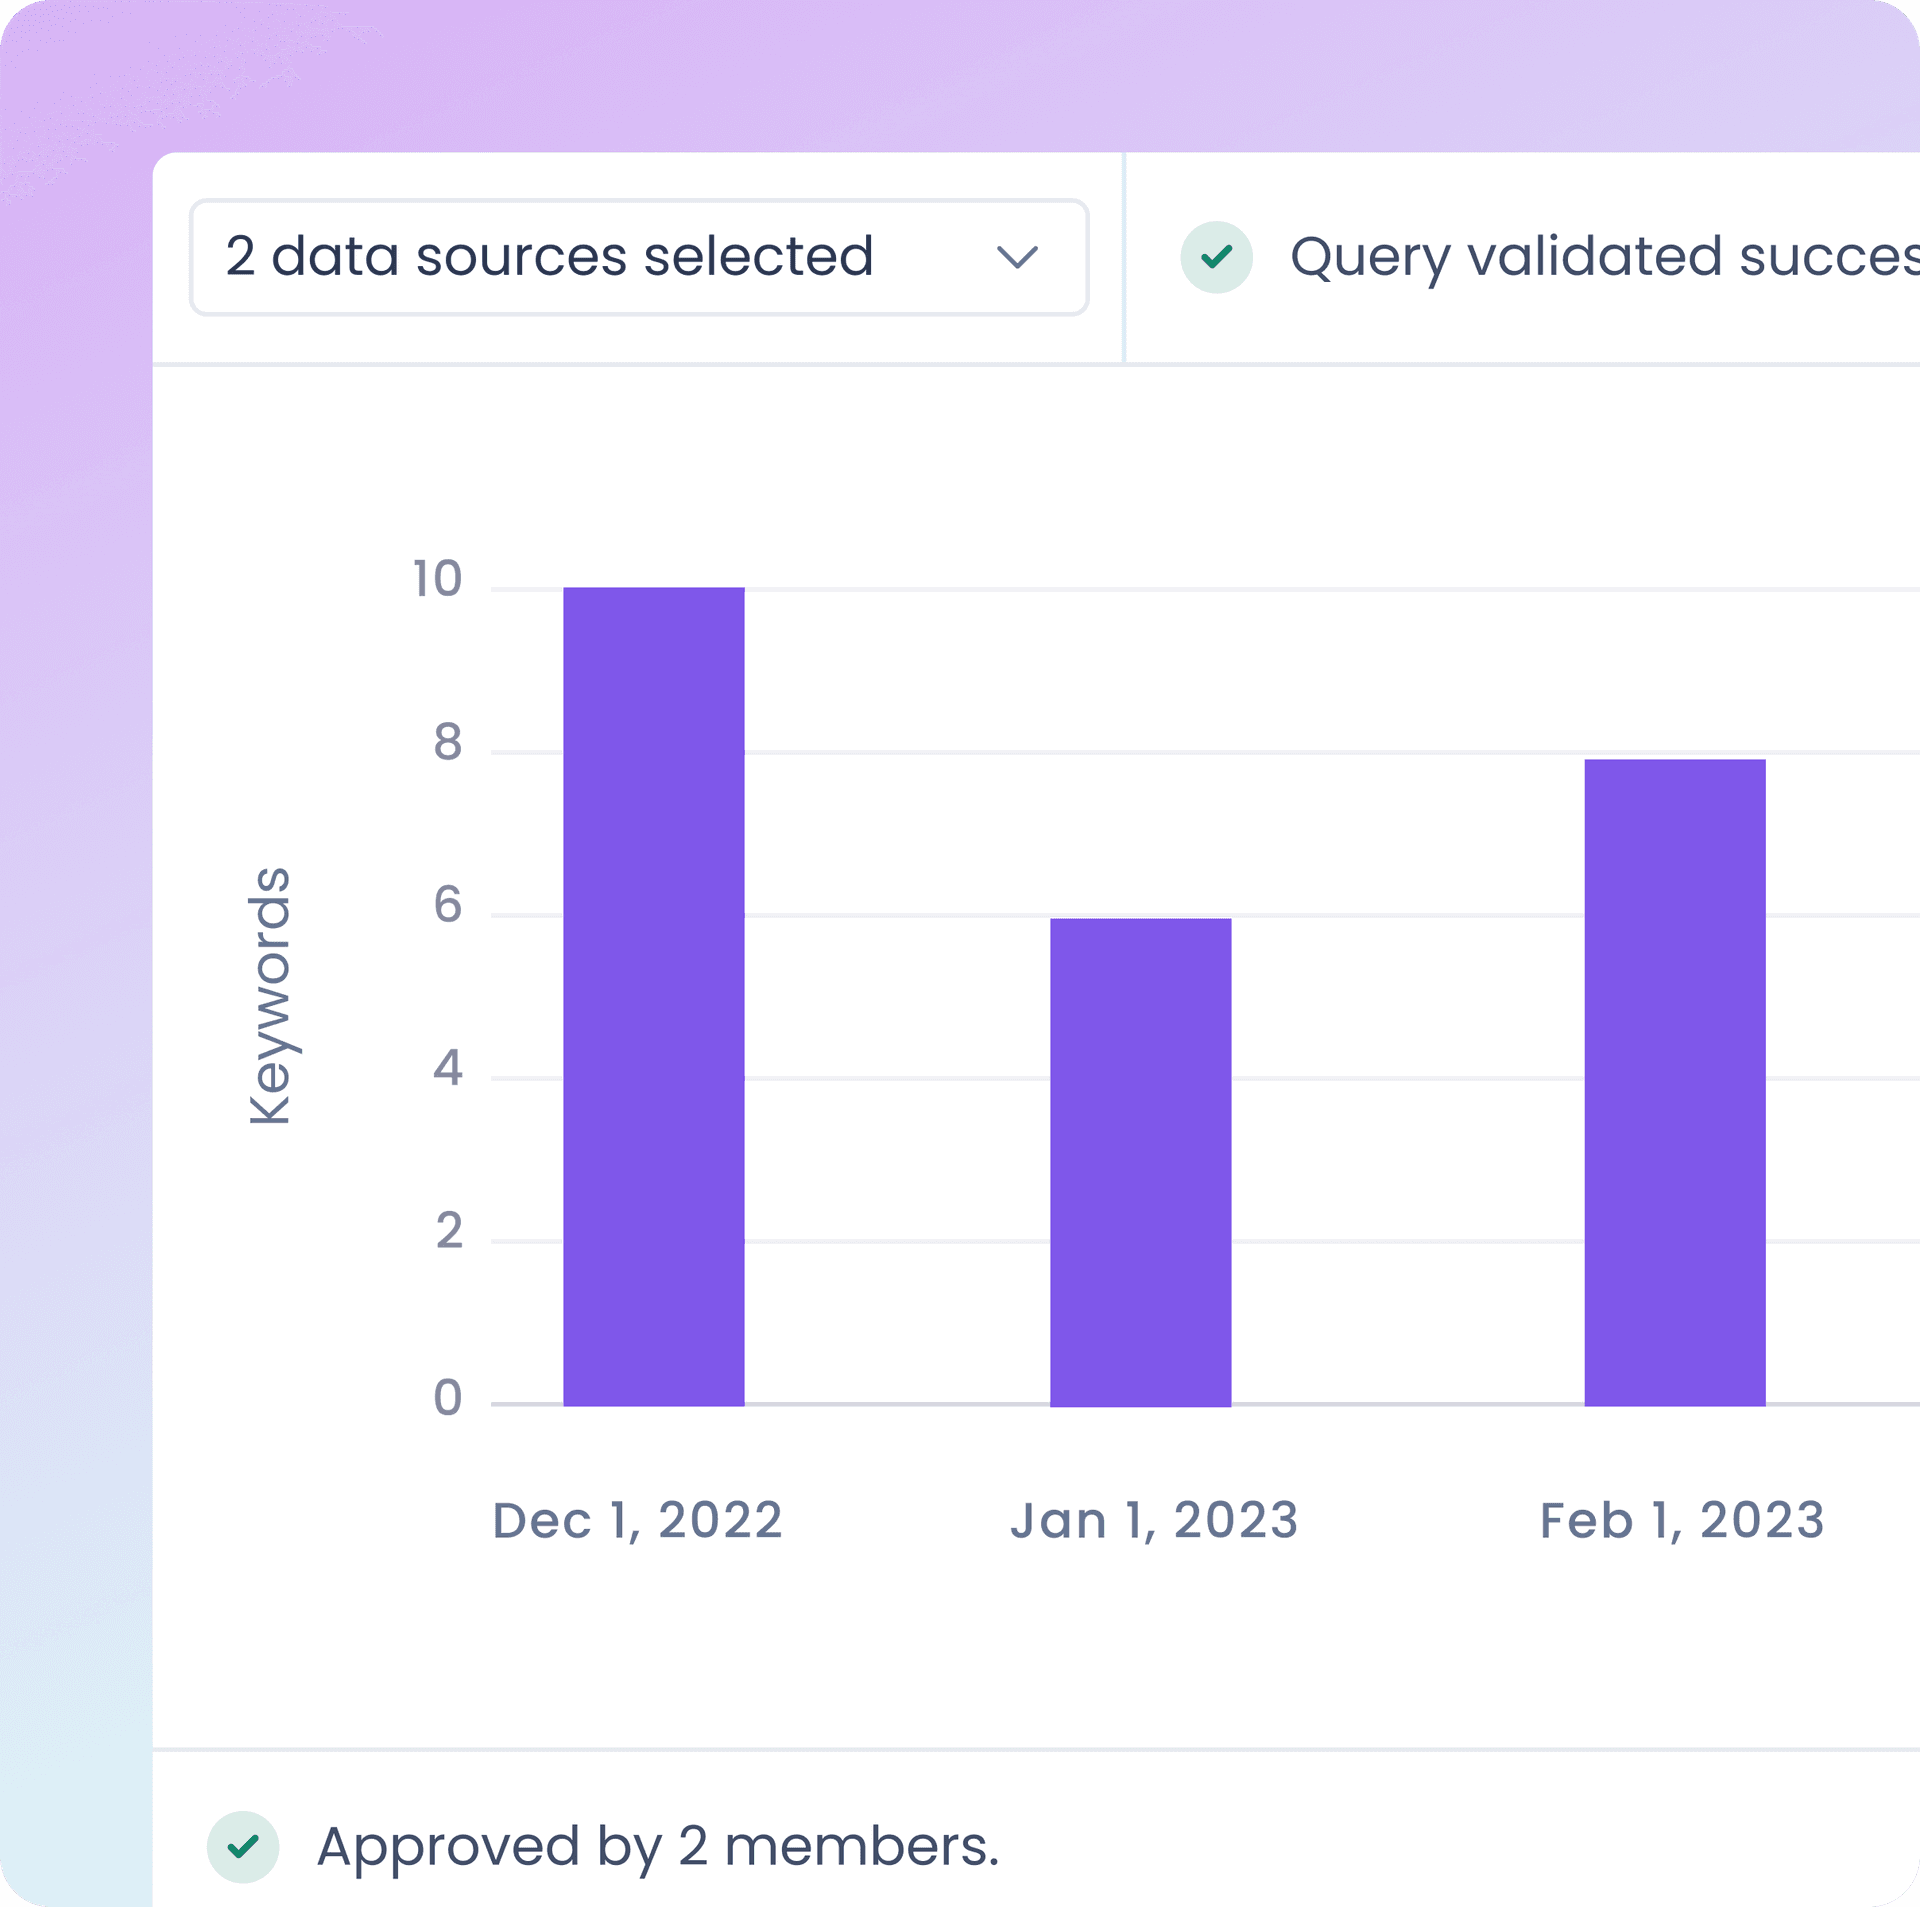The height and width of the screenshot is (1907, 1920).
Task: Click the Feb 1, 2023 axis label
Action: [x=1682, y=1520]
